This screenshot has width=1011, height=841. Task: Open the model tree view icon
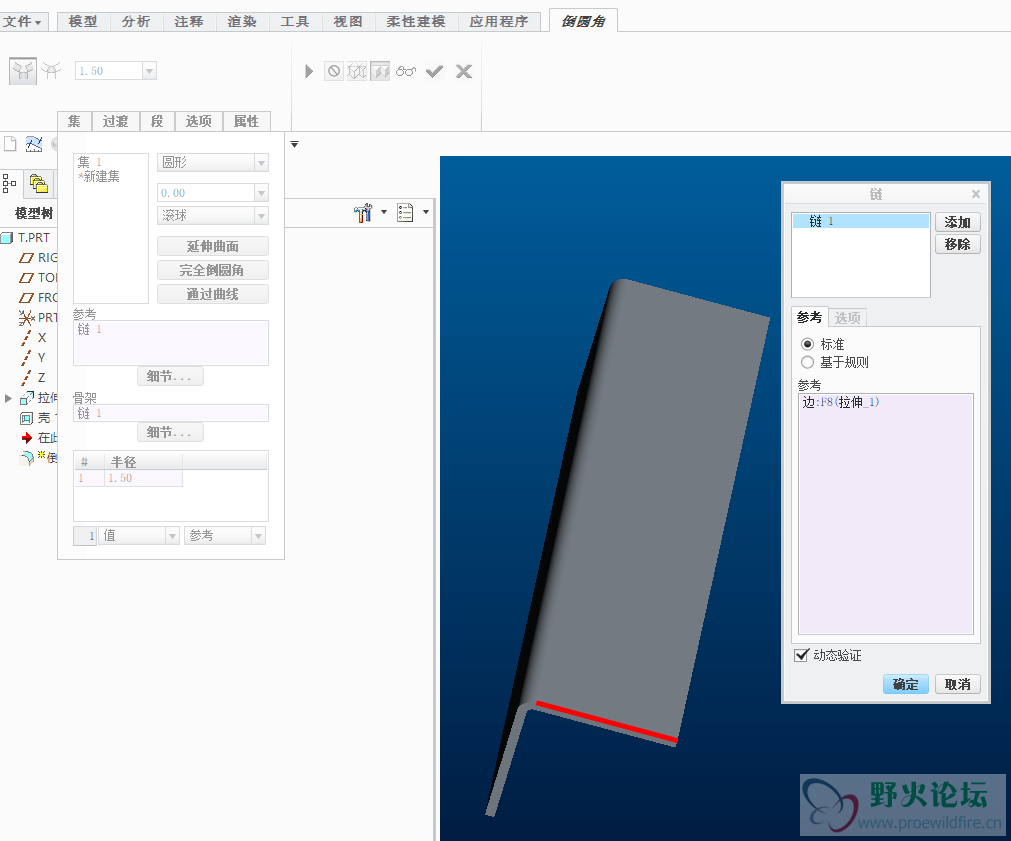coord(10,183)
